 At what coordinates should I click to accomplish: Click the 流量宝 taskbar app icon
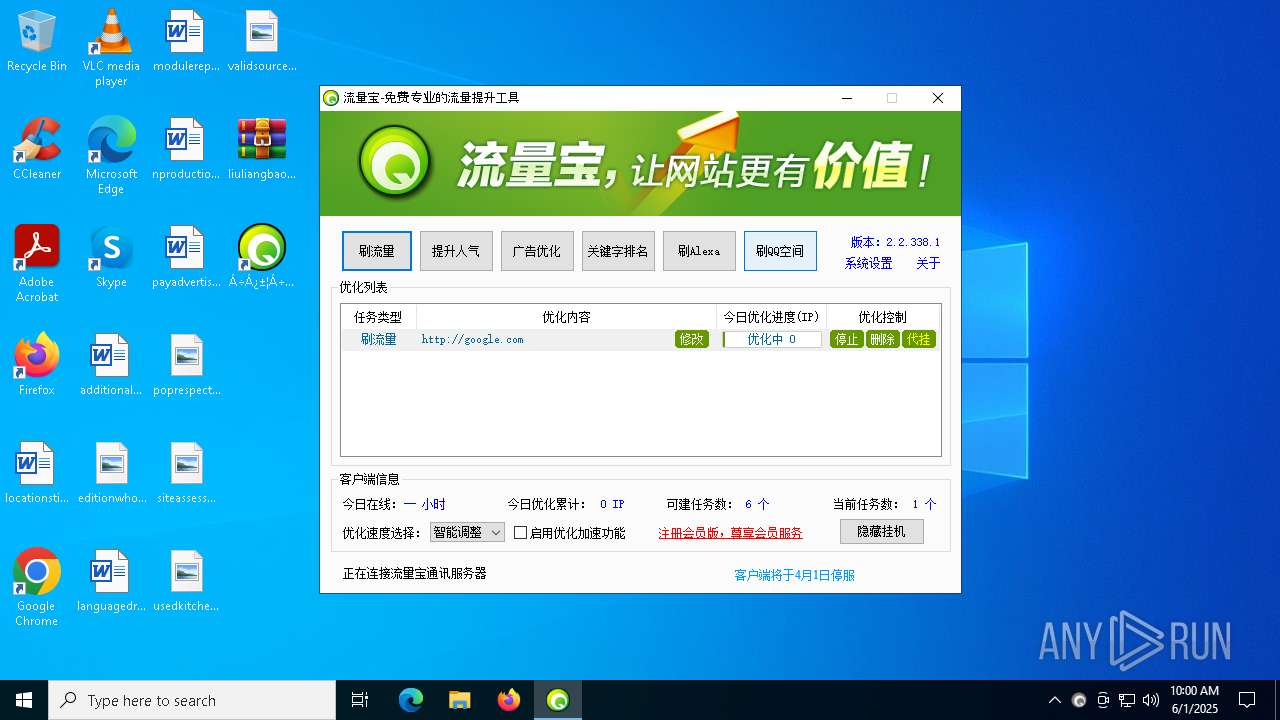558,700
